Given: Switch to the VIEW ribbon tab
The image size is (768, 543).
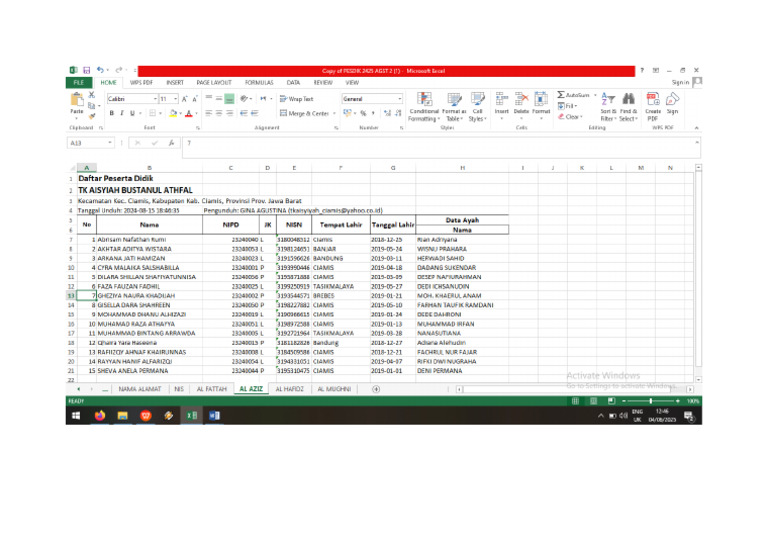Looking at the screenshot, I should (x=352, y=83).
